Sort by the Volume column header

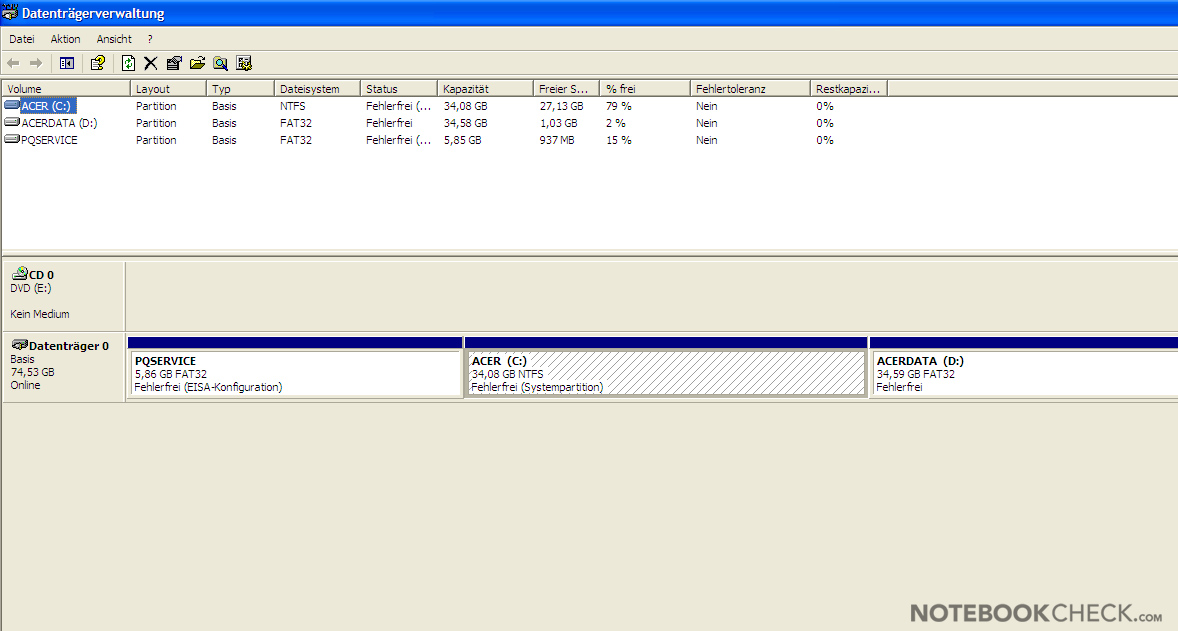point(66,89)
